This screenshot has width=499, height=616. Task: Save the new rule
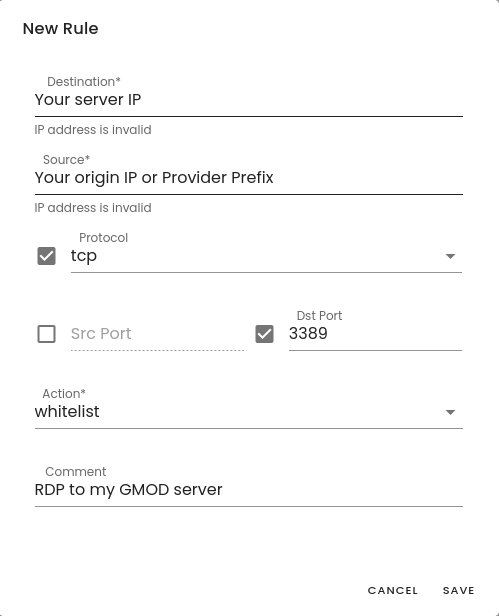point(459,590)
